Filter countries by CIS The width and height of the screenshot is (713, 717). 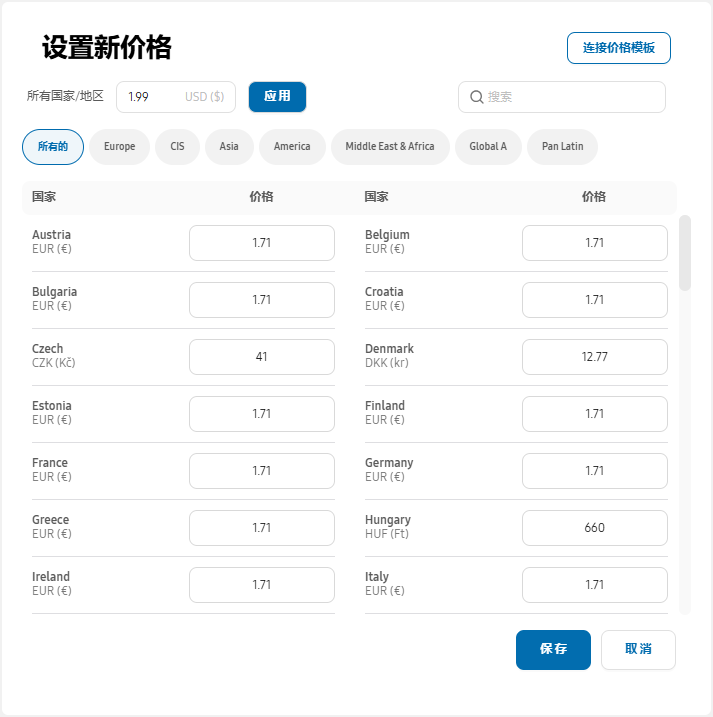[177, 147]
